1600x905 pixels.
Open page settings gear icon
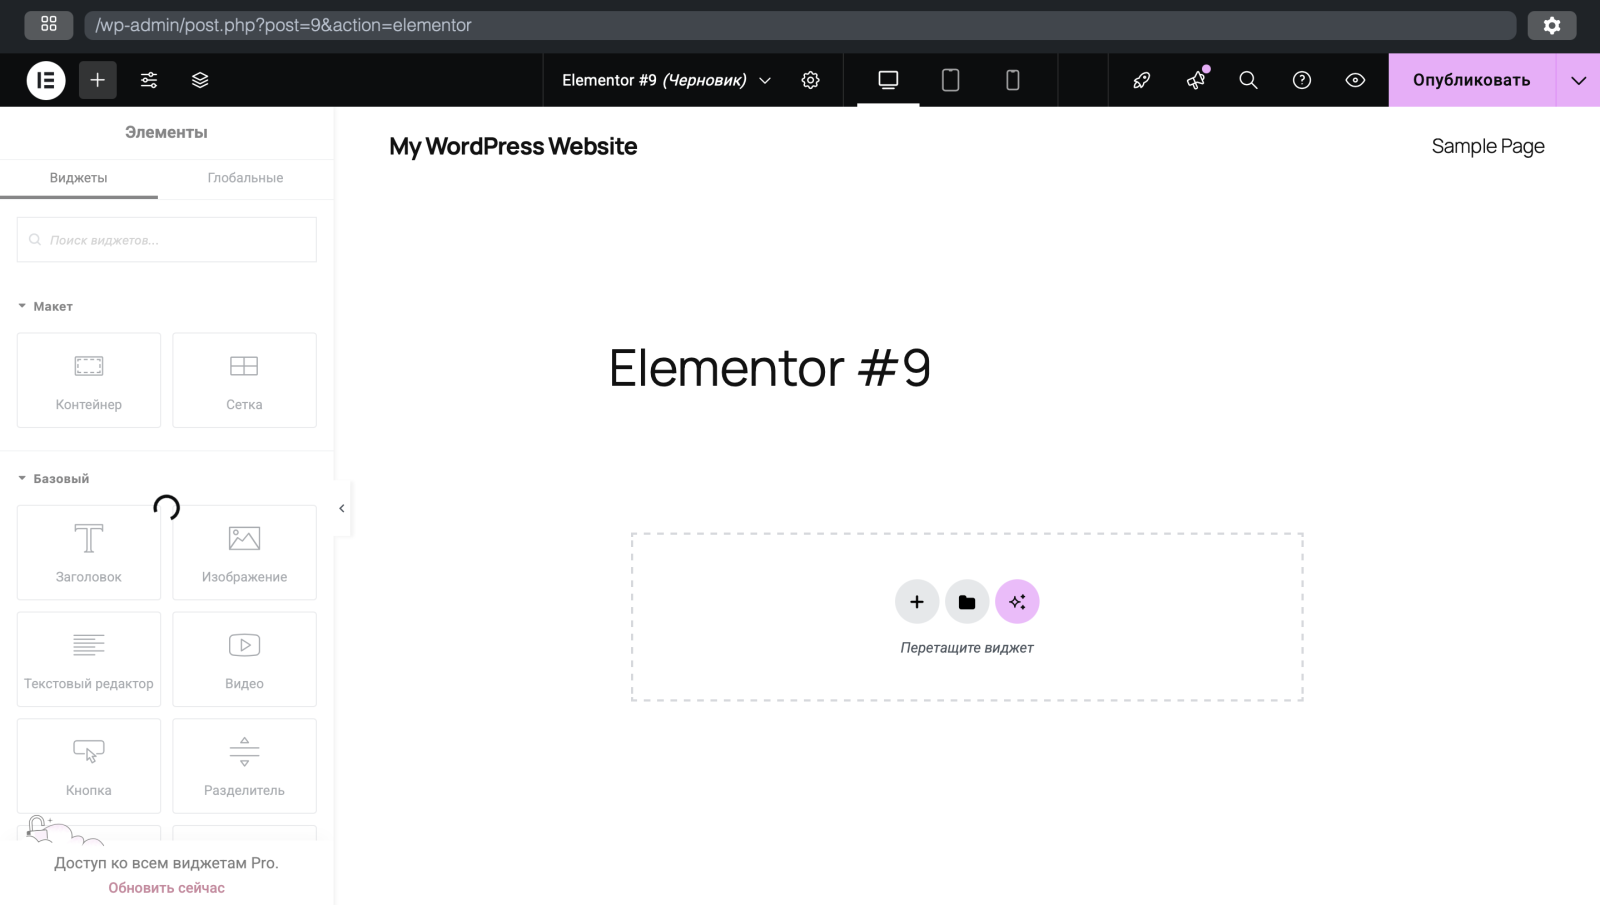point(811,80)
